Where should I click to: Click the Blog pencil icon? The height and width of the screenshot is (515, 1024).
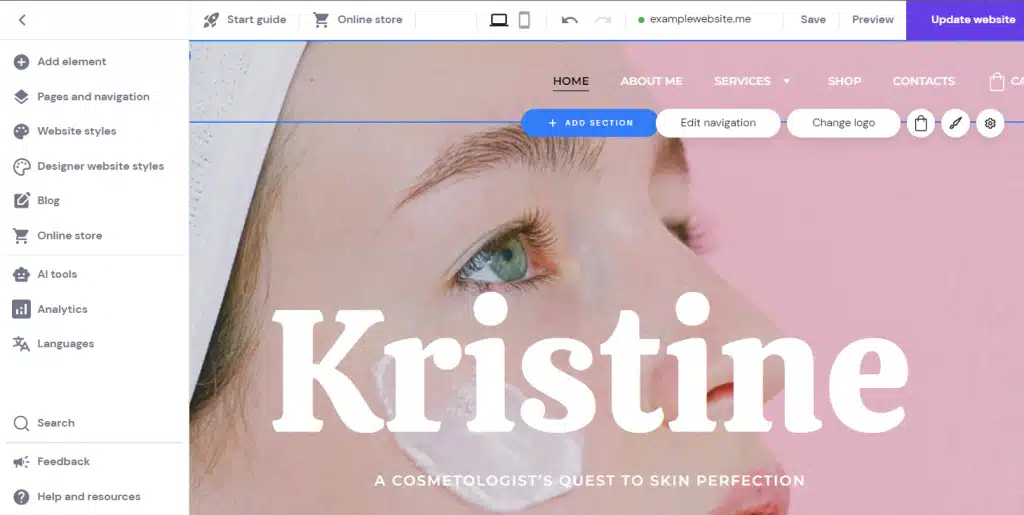pos(21,200)
